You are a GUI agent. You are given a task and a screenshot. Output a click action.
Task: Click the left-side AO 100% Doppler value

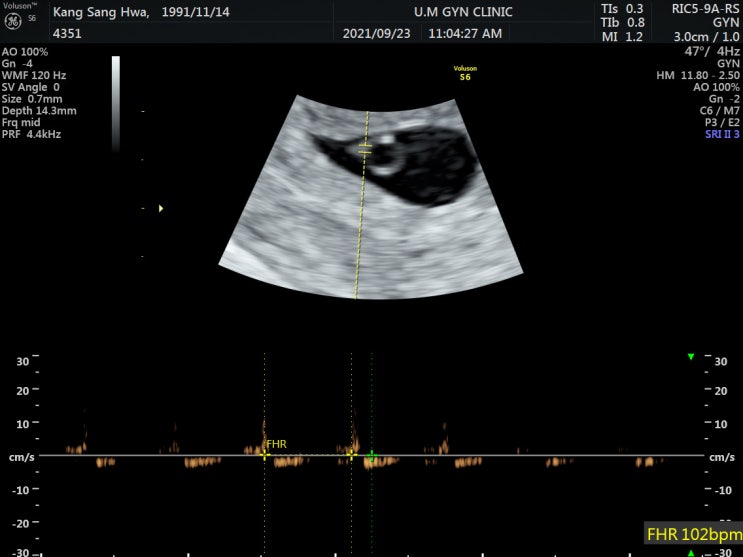[x=25, y=52]
